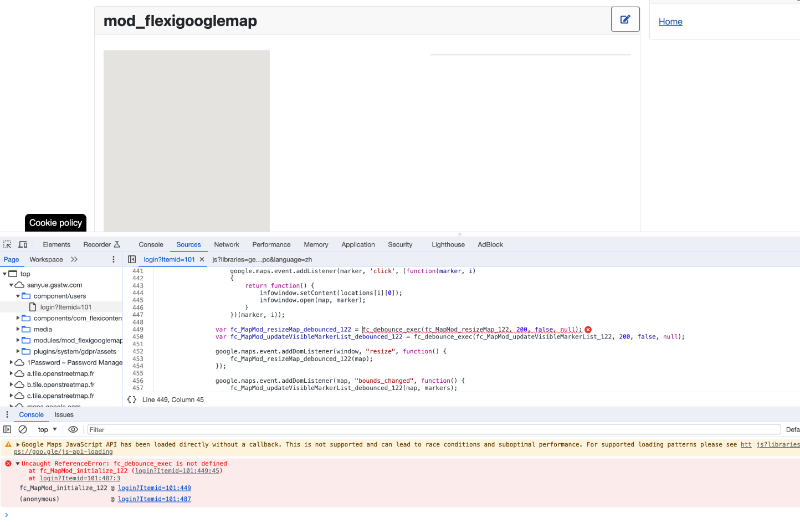Click the console prompt input line
Screen dimensions: 800x526
coord(400,515)
